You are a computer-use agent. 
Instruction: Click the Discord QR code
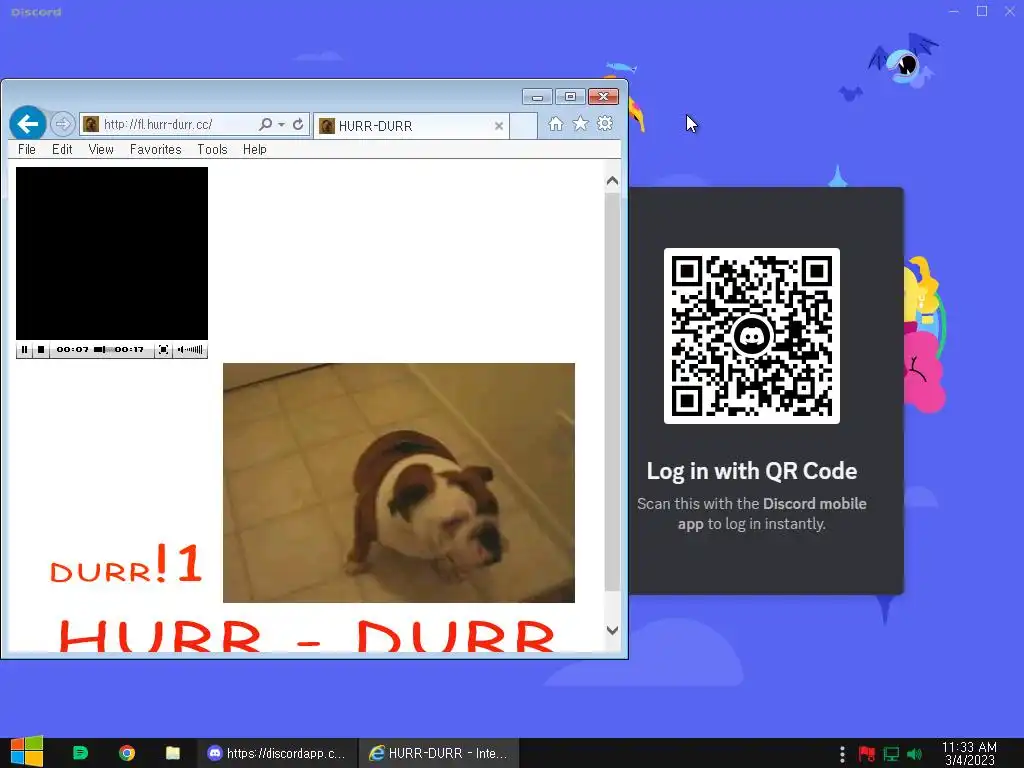coord(752,336)
